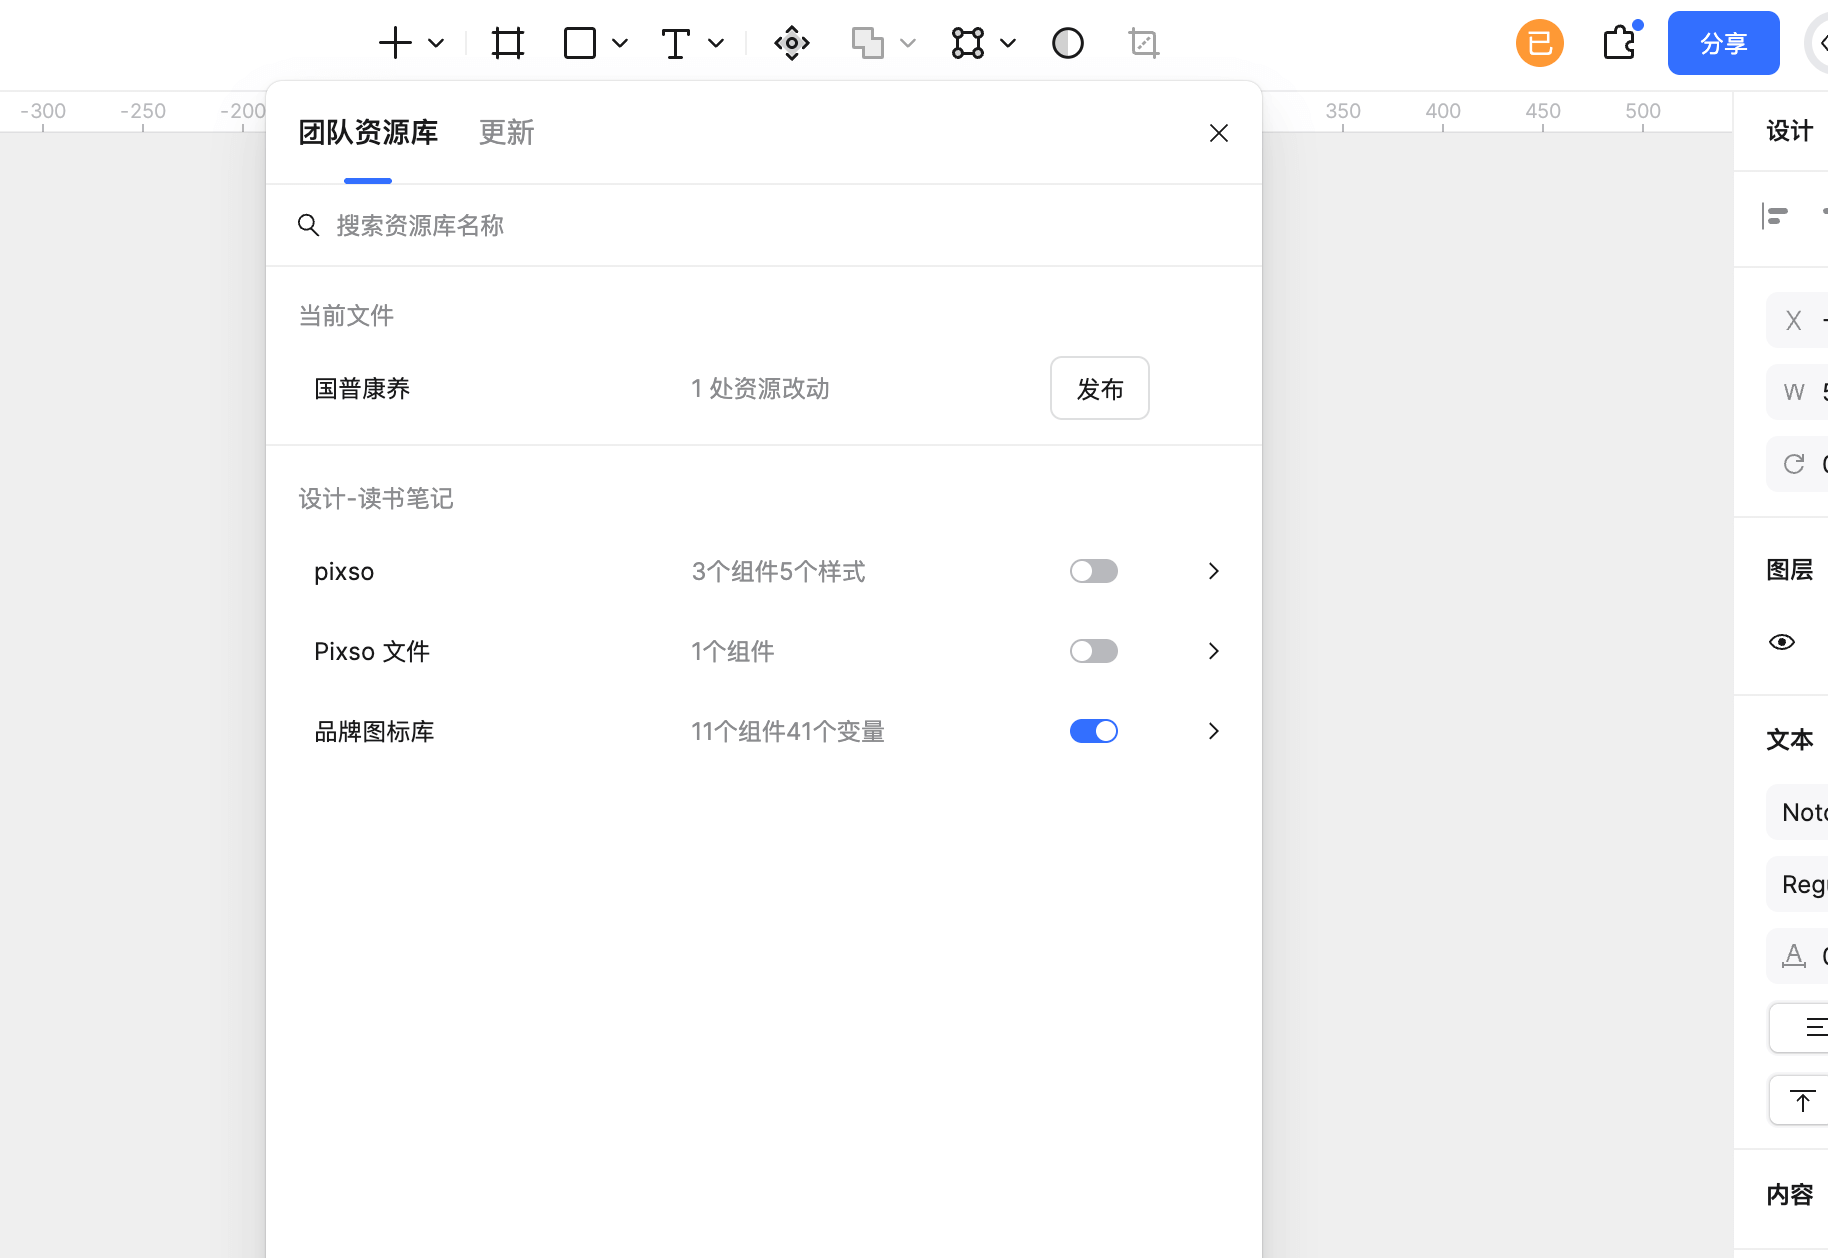Toggle layer visibility in the 图层 panel
This screenshot has width=1828, height=1258.
[1783, 641]
